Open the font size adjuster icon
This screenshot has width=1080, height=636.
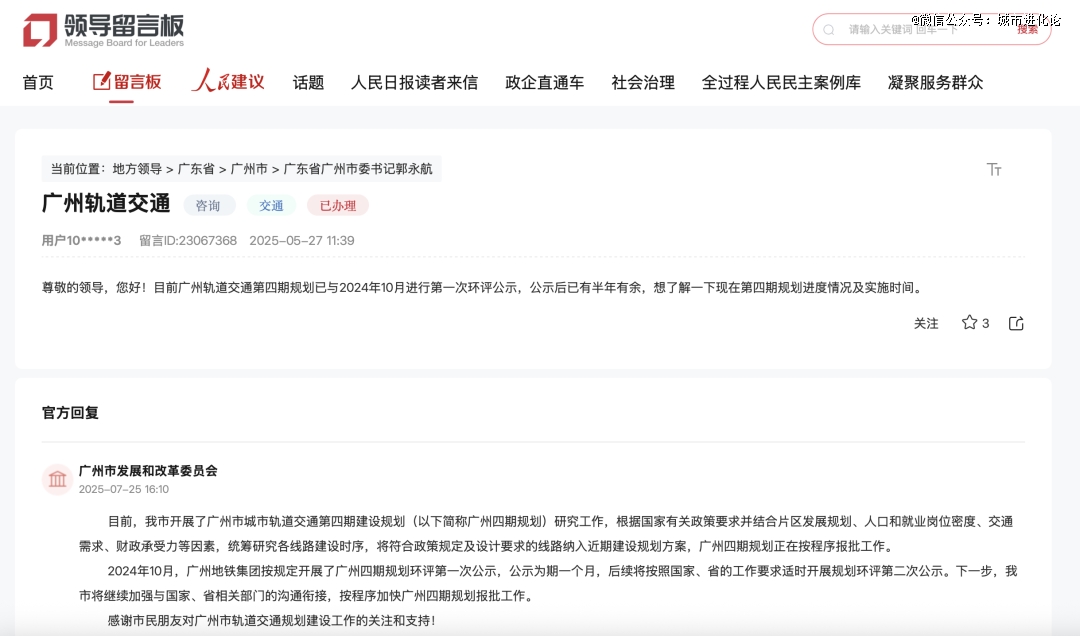point(994,170)
